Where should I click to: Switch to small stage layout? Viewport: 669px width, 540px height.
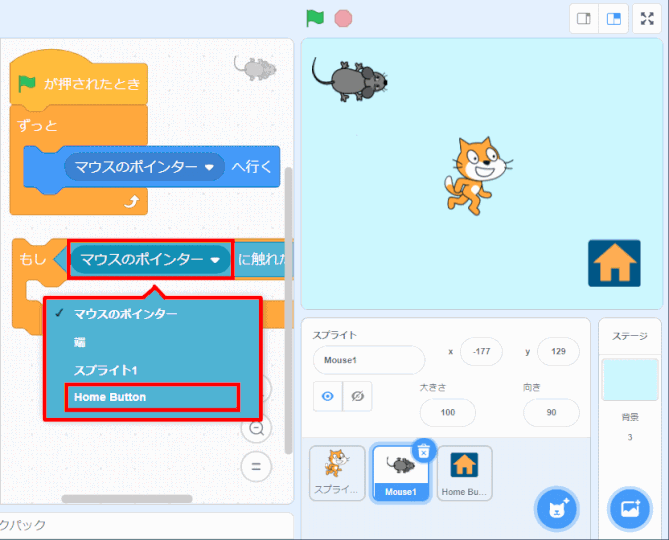pyautogui.click(x=584, y=18)
